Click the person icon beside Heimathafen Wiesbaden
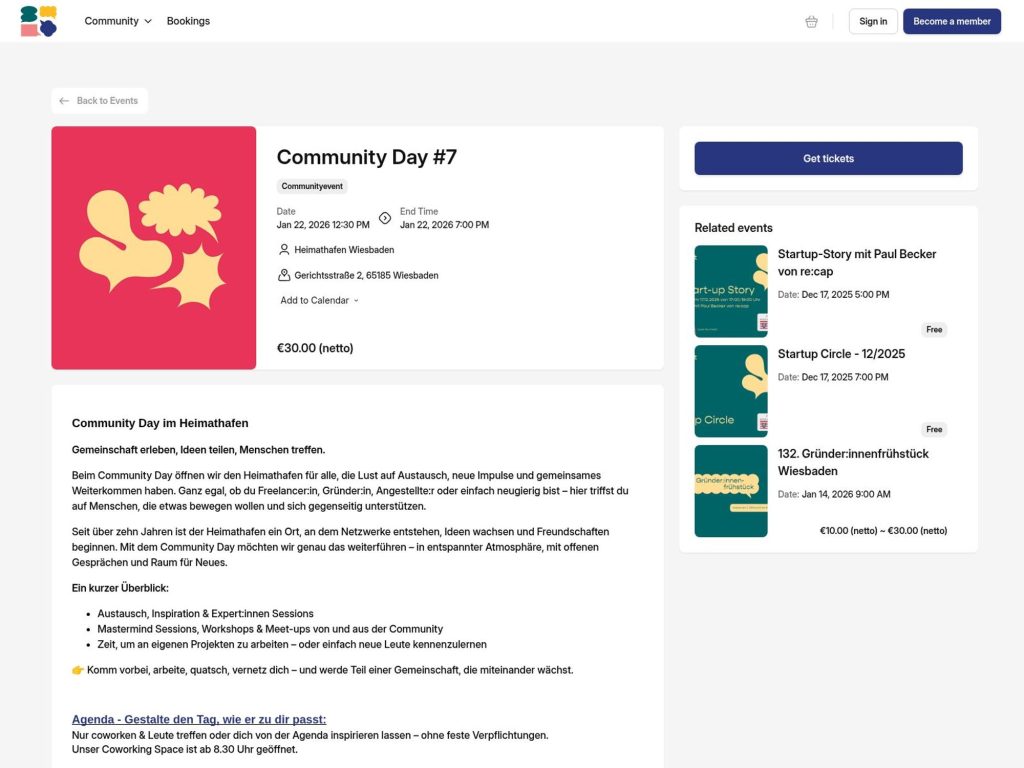The width and height of the screenshot is (1024, 768). pyautogui.click(x=283, y=249)
